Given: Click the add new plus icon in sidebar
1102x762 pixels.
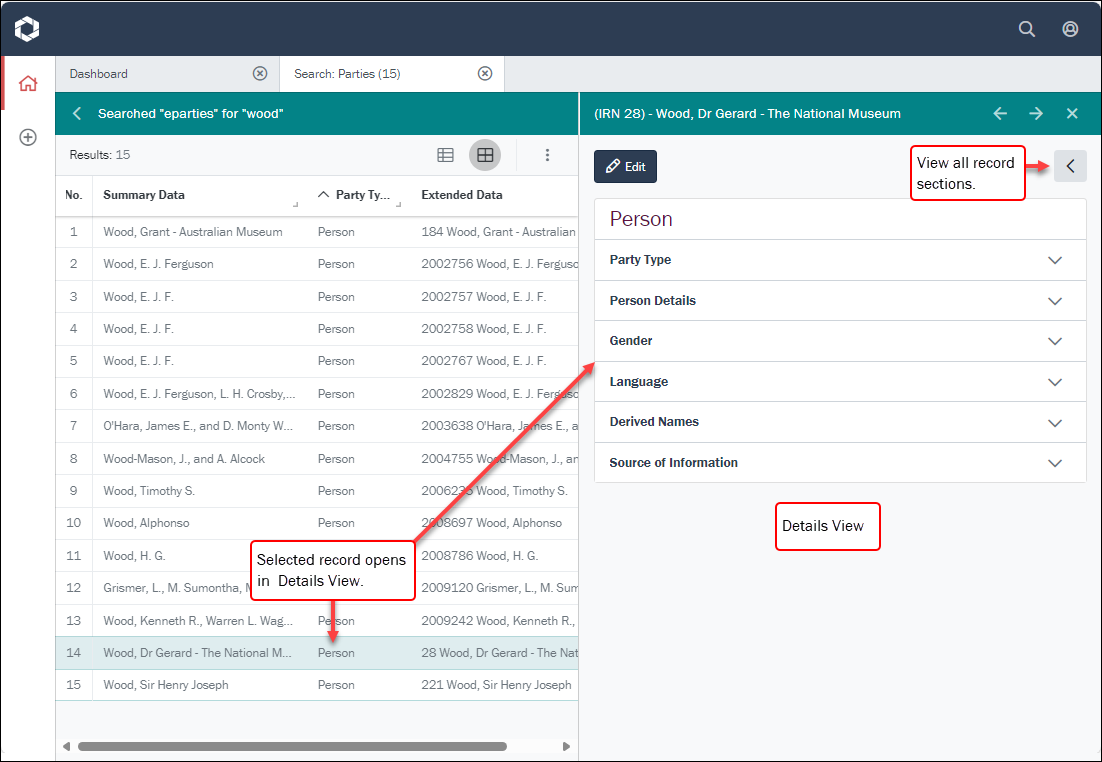Looking at the screenshot, I should [x=28, y=137].
